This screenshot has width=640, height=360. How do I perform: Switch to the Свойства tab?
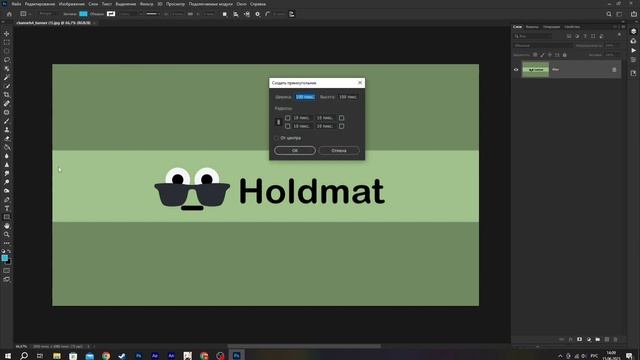coord(572,27)
